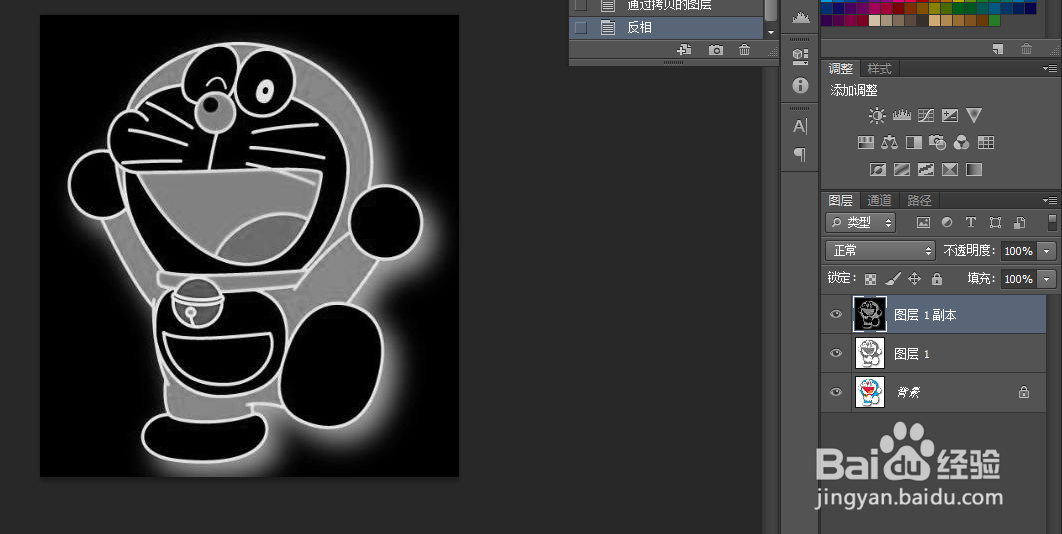1062x534 pixels.
Task: Toggle lock position for the layer
Action: coord(914,279)
